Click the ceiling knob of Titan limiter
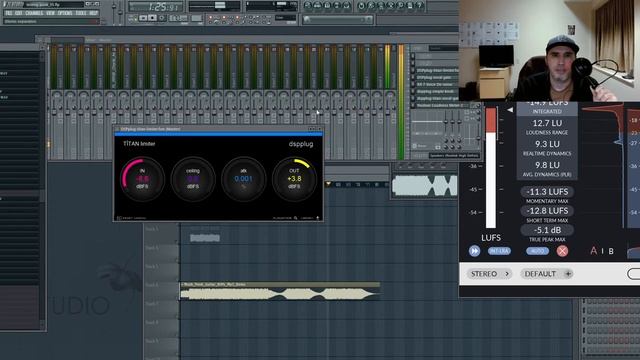 tap(193, 179)
